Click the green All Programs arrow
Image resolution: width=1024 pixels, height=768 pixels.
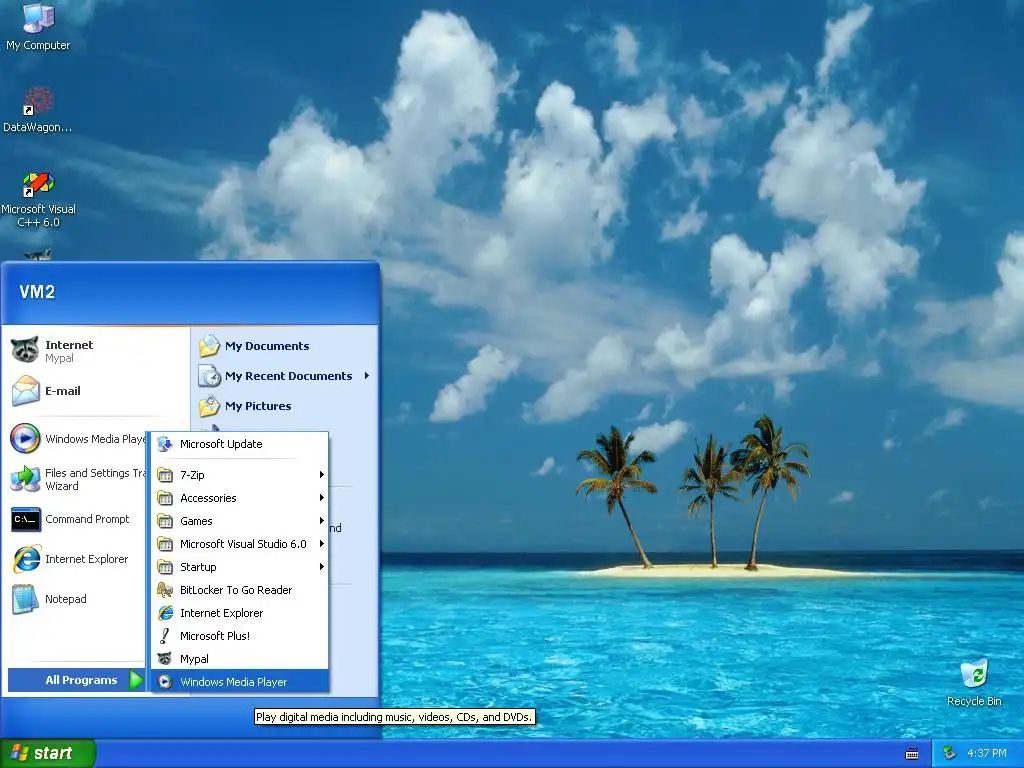click(x=135, y=680)
